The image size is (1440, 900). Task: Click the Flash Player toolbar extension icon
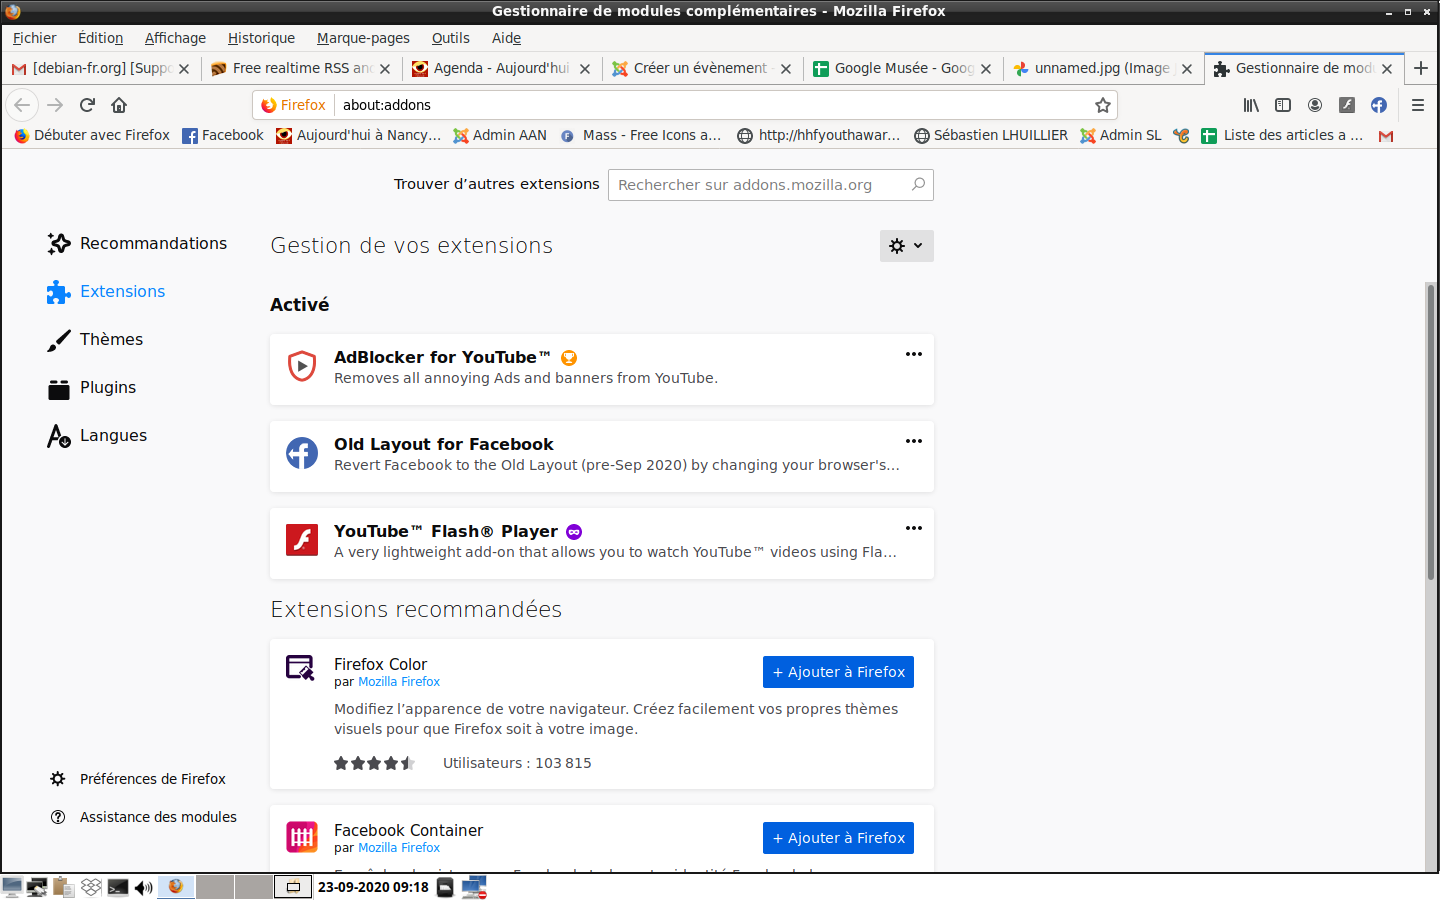point(1347,105)
